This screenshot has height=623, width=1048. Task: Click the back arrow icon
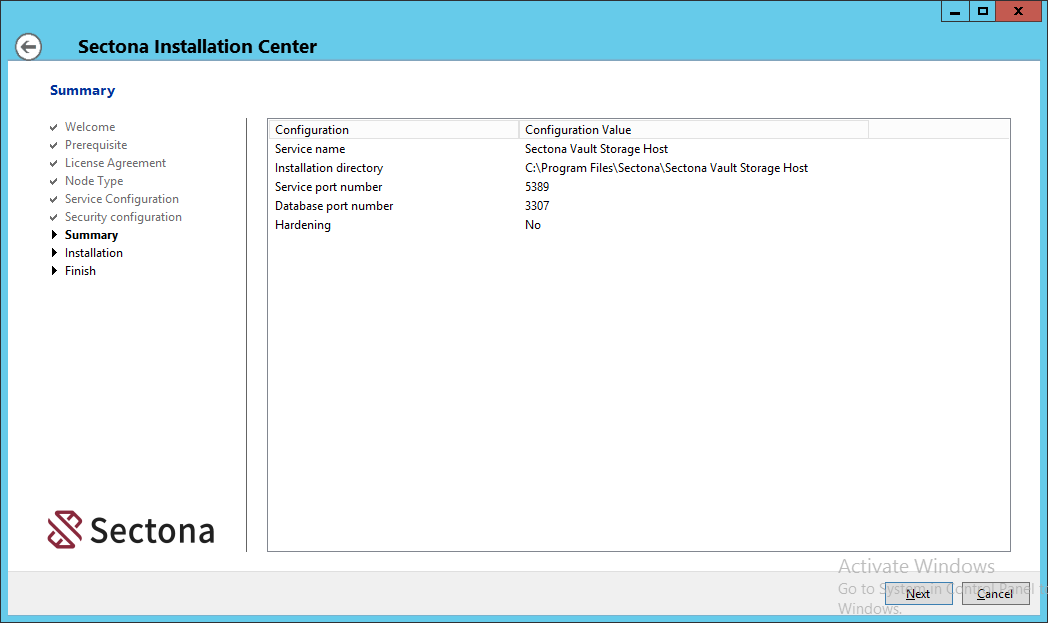pos(29,47)
